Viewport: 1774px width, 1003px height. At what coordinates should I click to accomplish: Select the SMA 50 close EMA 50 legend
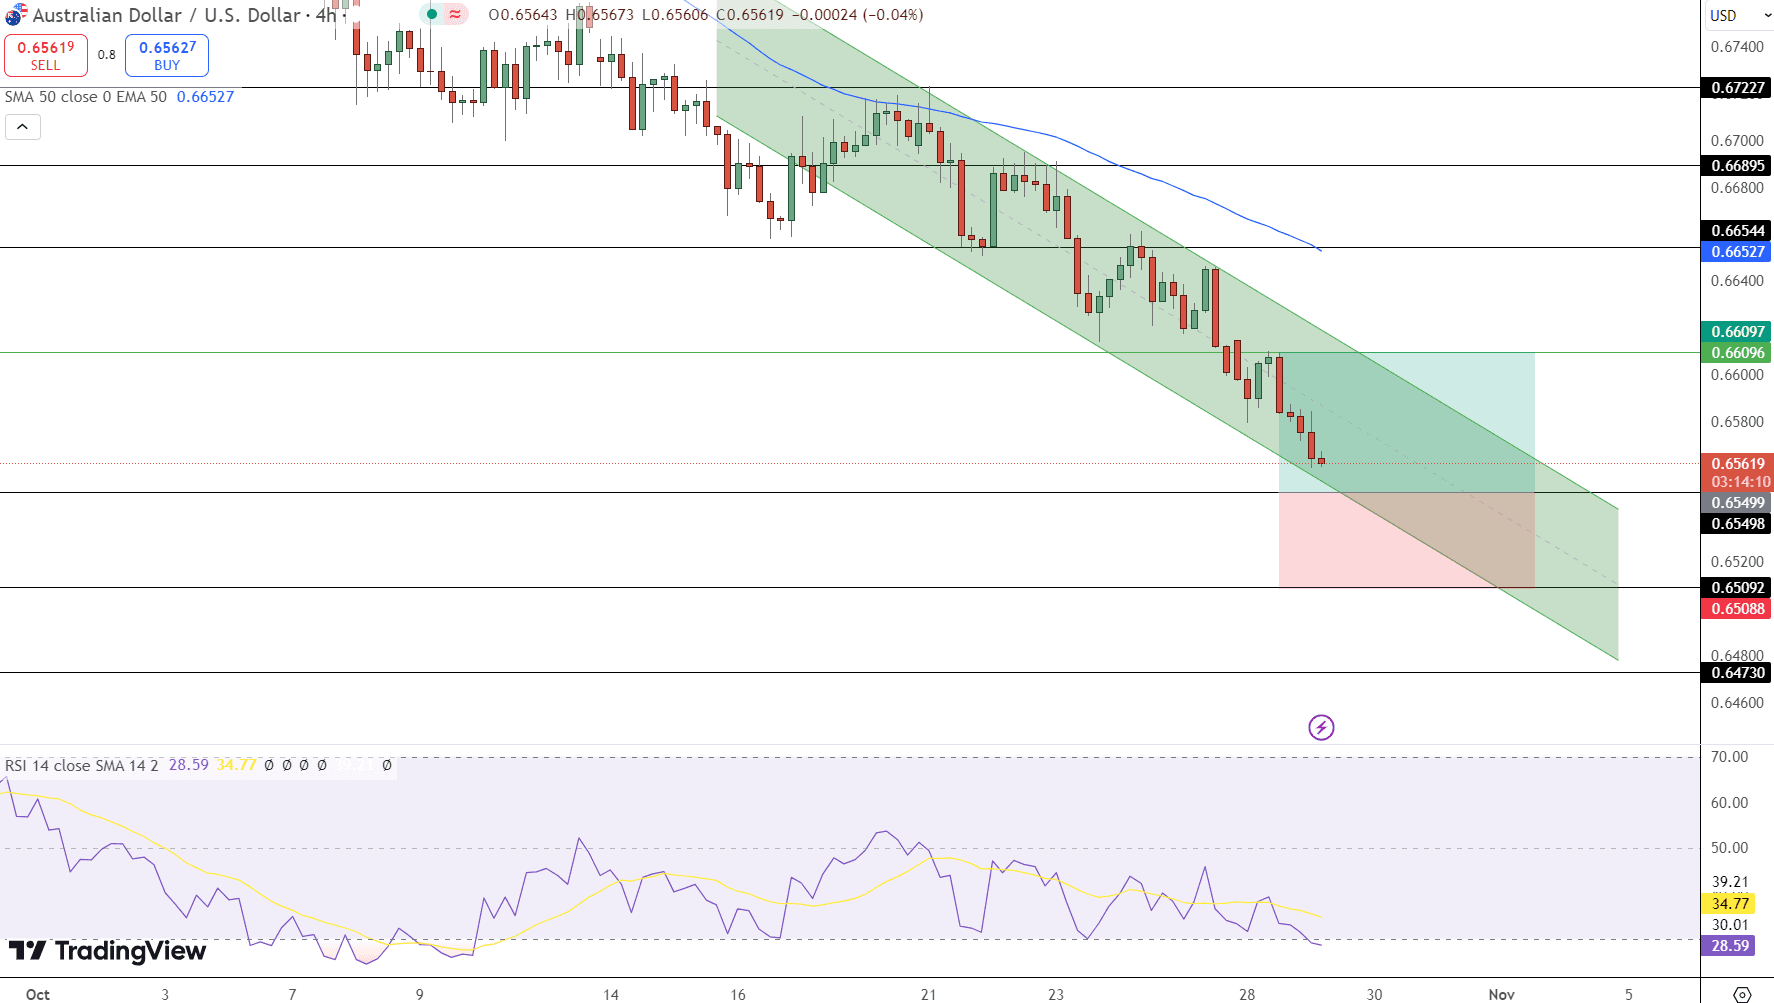[86, 97]
